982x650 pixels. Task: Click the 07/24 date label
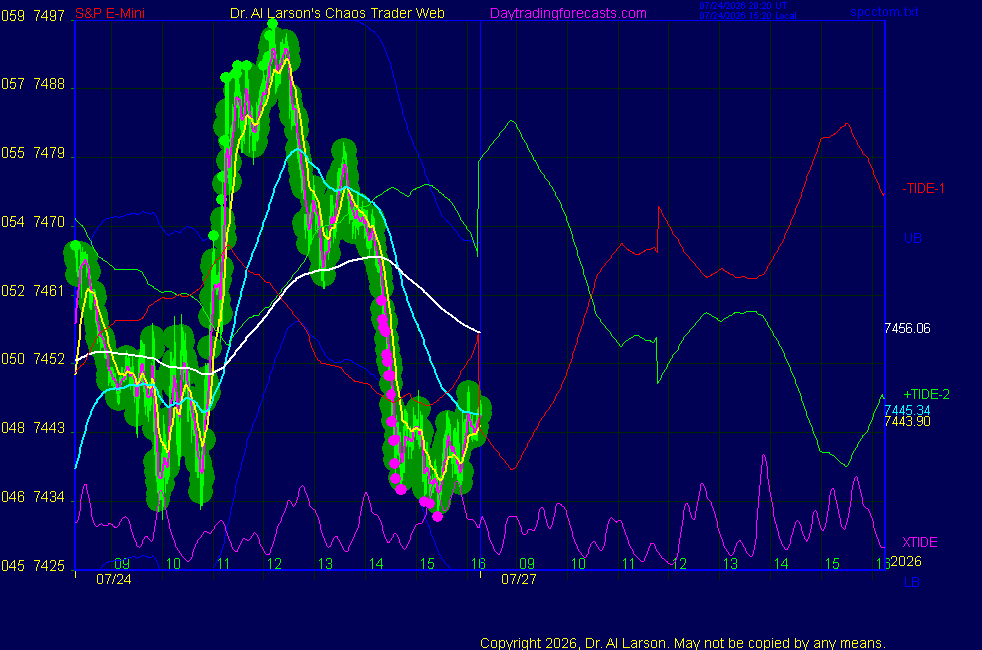(113, 579)
